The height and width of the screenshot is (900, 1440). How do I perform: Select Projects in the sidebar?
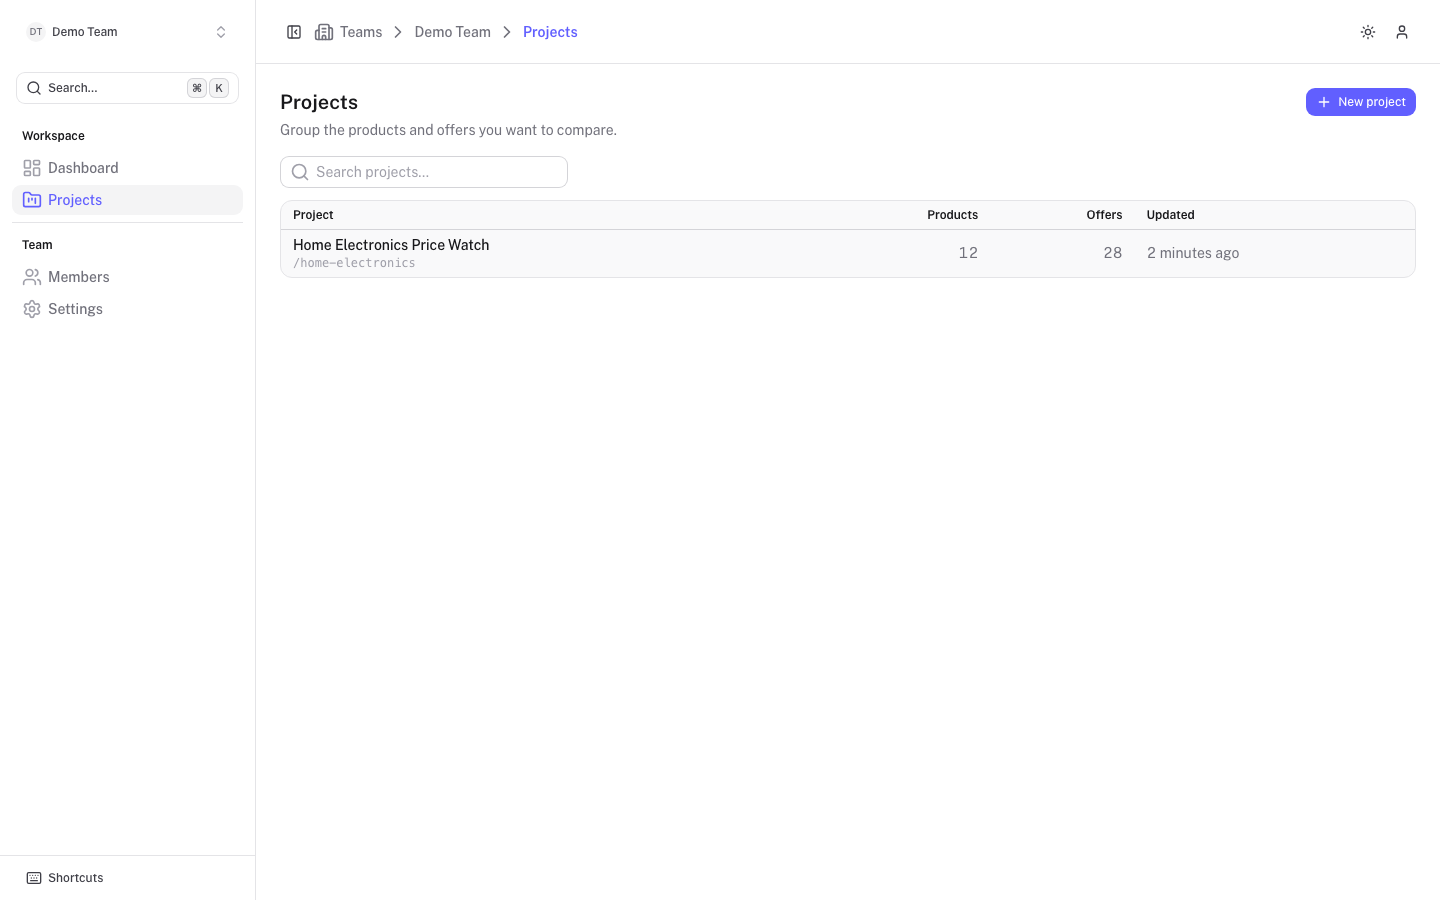(127, 200)
